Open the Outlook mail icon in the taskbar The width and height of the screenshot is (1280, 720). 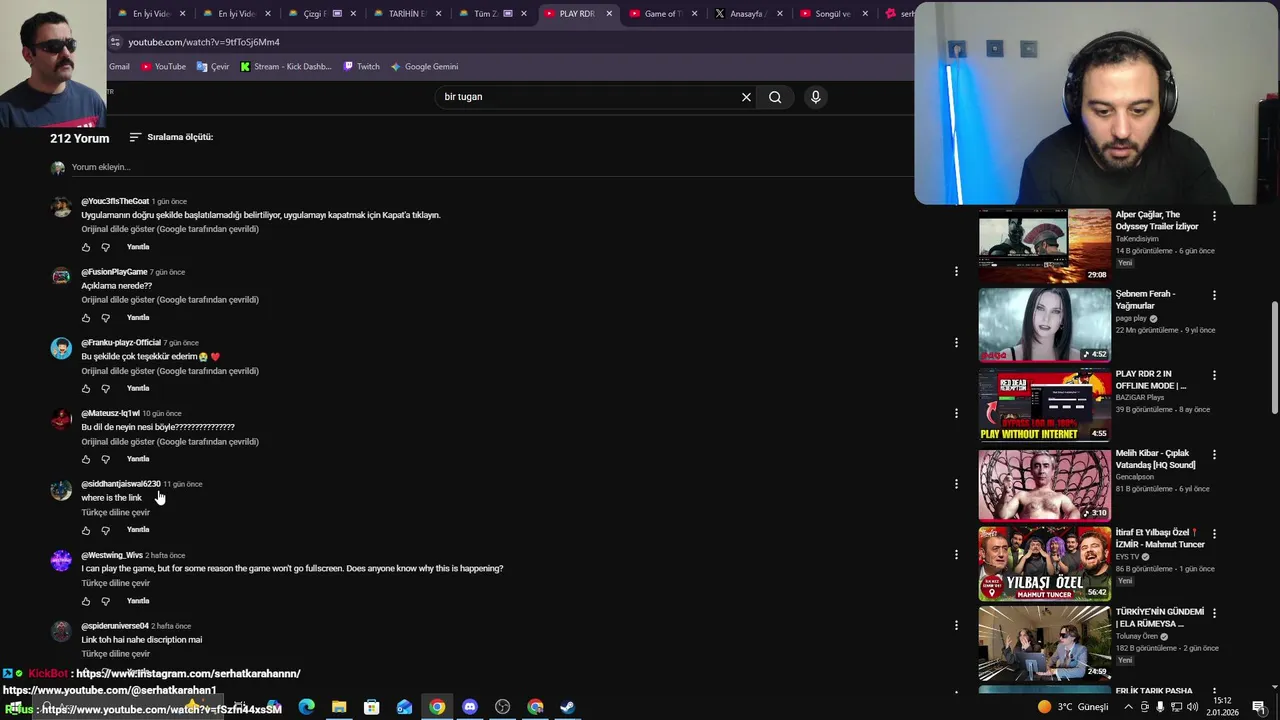pyautogui.click(x=404, y=707)
